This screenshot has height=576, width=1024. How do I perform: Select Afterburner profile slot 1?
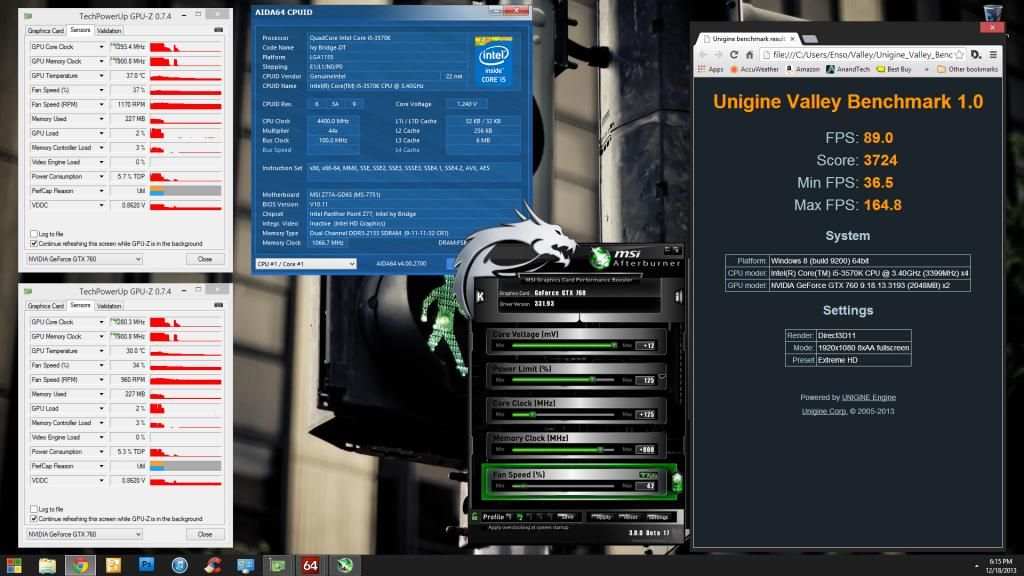coord(509,517)
